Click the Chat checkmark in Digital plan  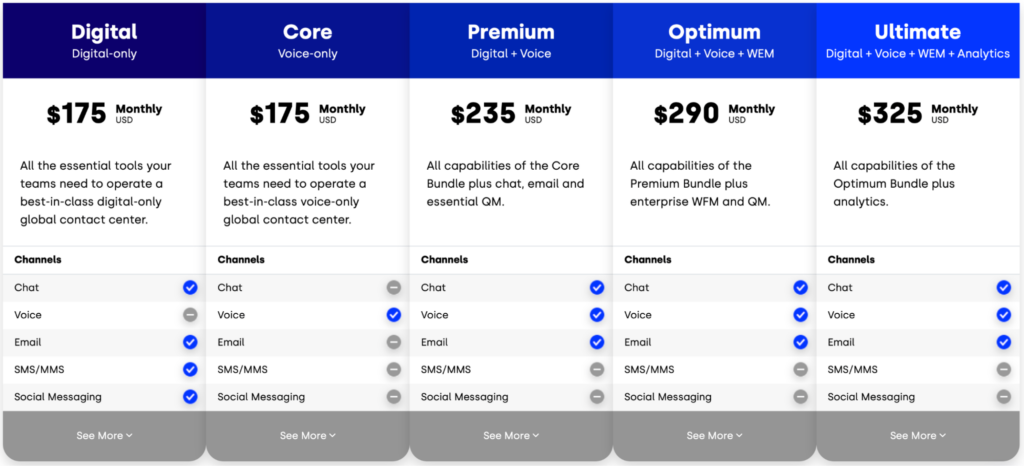coord(190,288)
